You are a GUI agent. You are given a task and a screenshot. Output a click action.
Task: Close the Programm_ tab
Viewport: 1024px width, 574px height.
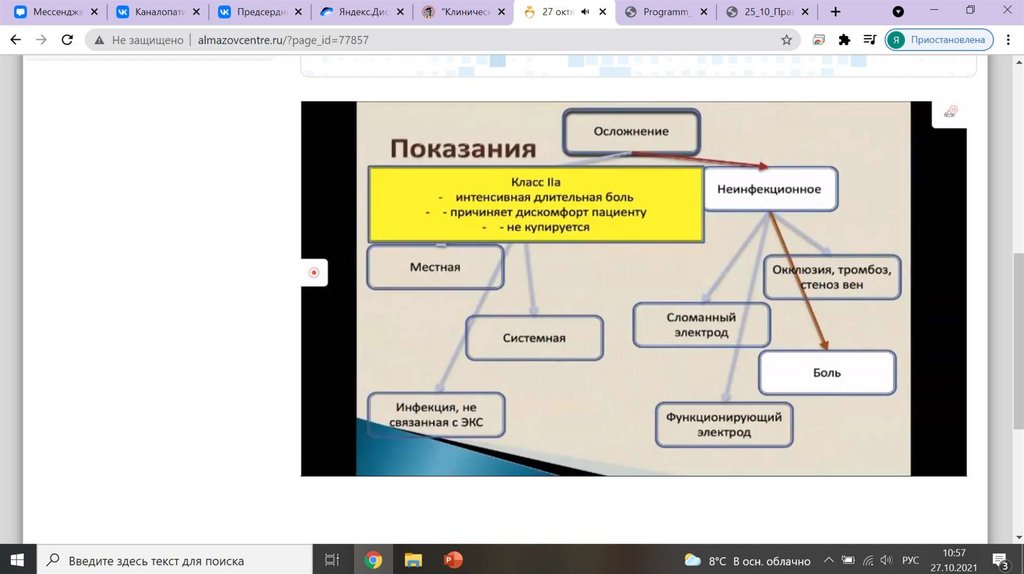[703, 12]
